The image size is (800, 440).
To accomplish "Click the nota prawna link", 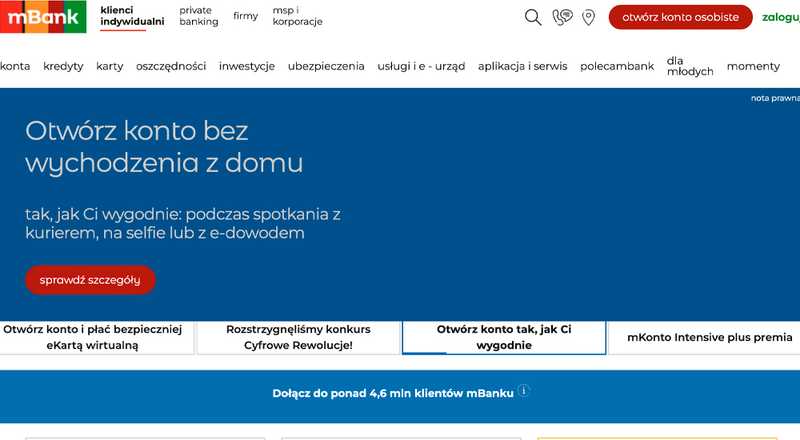I will 775,98.
